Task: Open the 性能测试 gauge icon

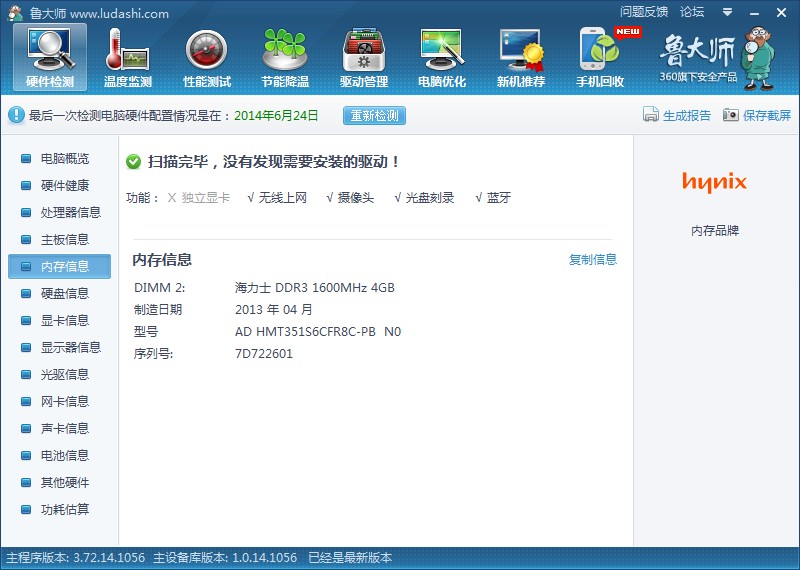Action: pos(207,58)
